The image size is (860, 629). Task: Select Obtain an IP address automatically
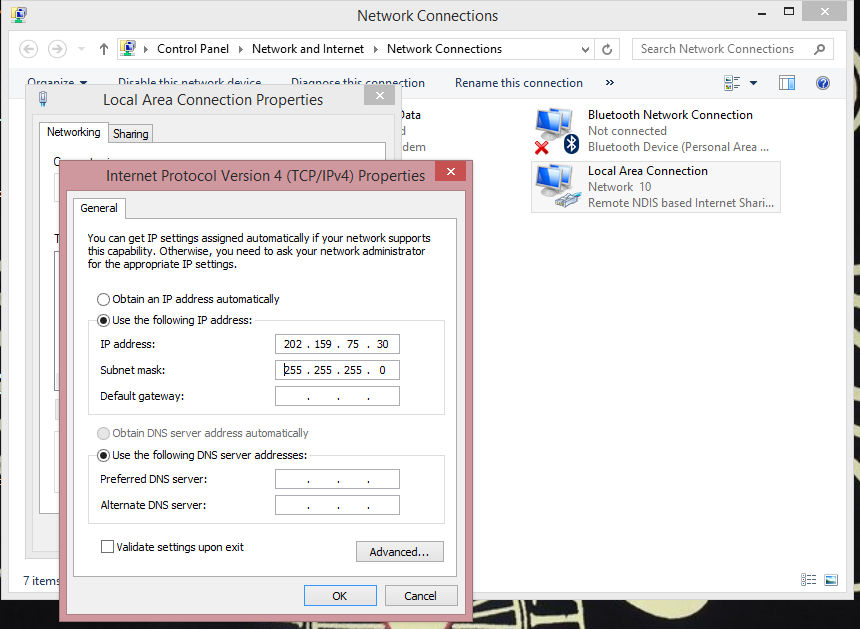(188, 299)
